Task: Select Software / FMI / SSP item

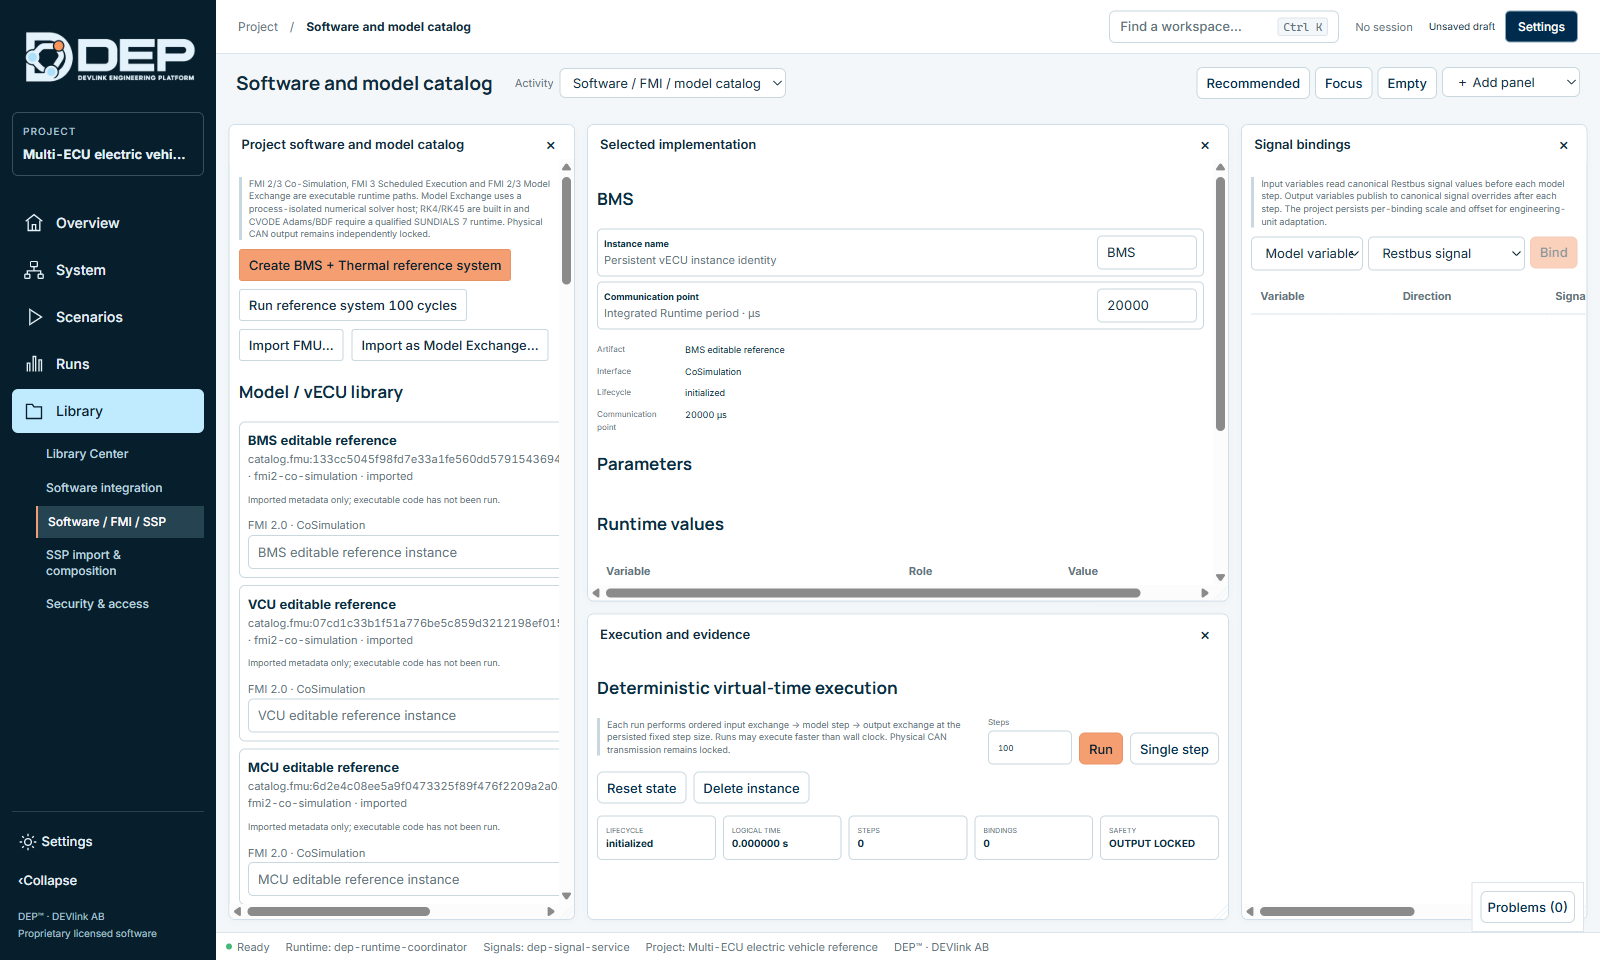Action: pyautogui.click(x=120, y=522)
